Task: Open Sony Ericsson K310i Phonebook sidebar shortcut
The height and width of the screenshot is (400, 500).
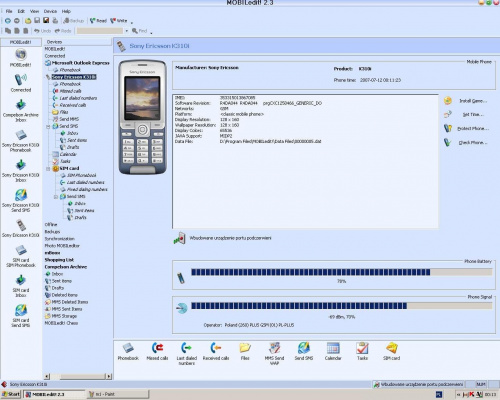Action: (x=21, y=141)
